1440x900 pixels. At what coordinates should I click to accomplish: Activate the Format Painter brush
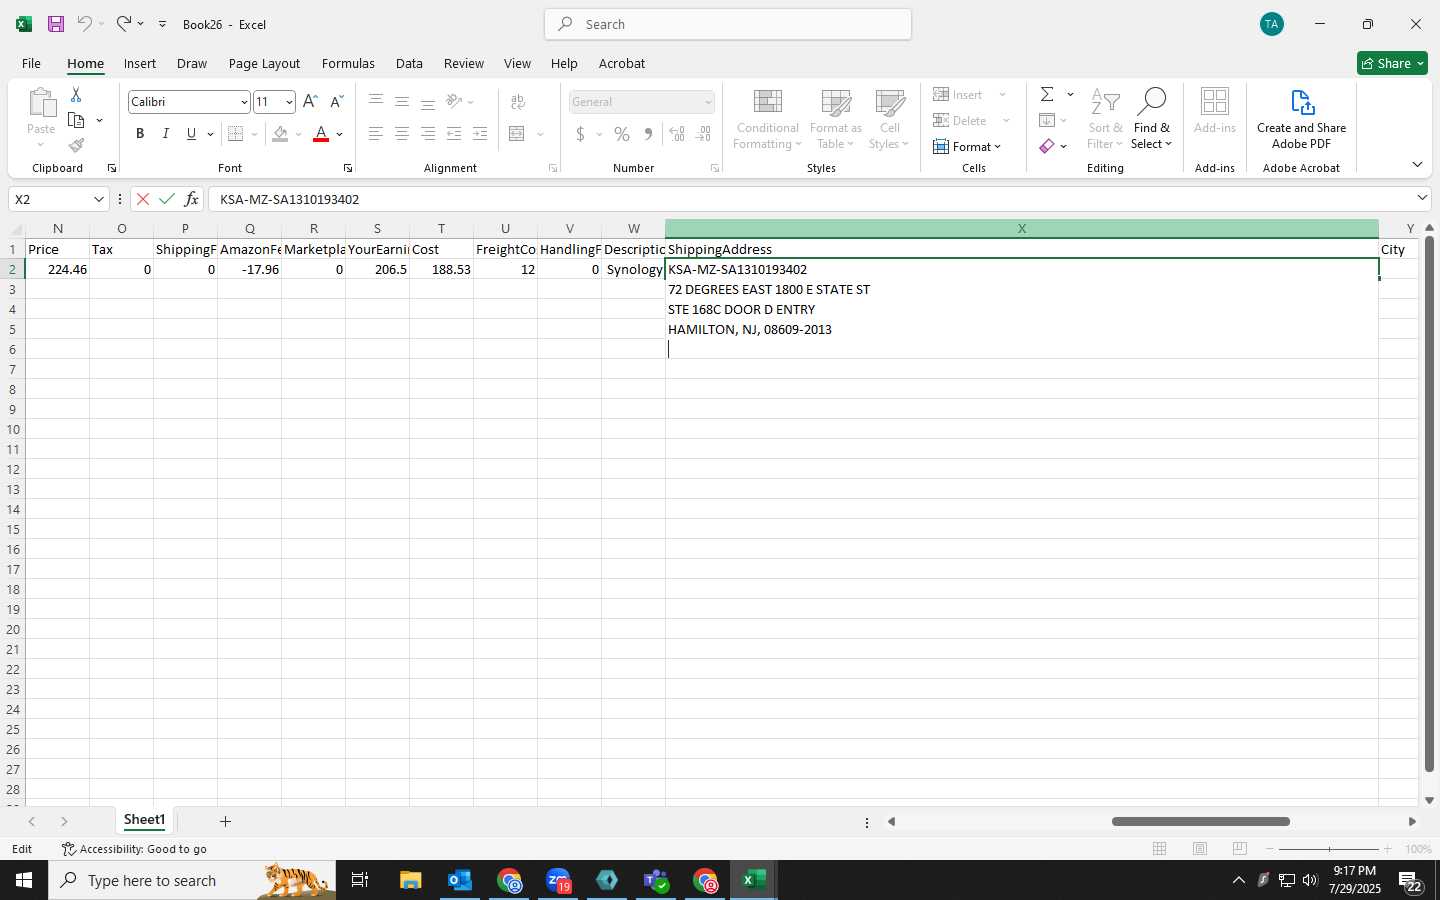(76, 146)
